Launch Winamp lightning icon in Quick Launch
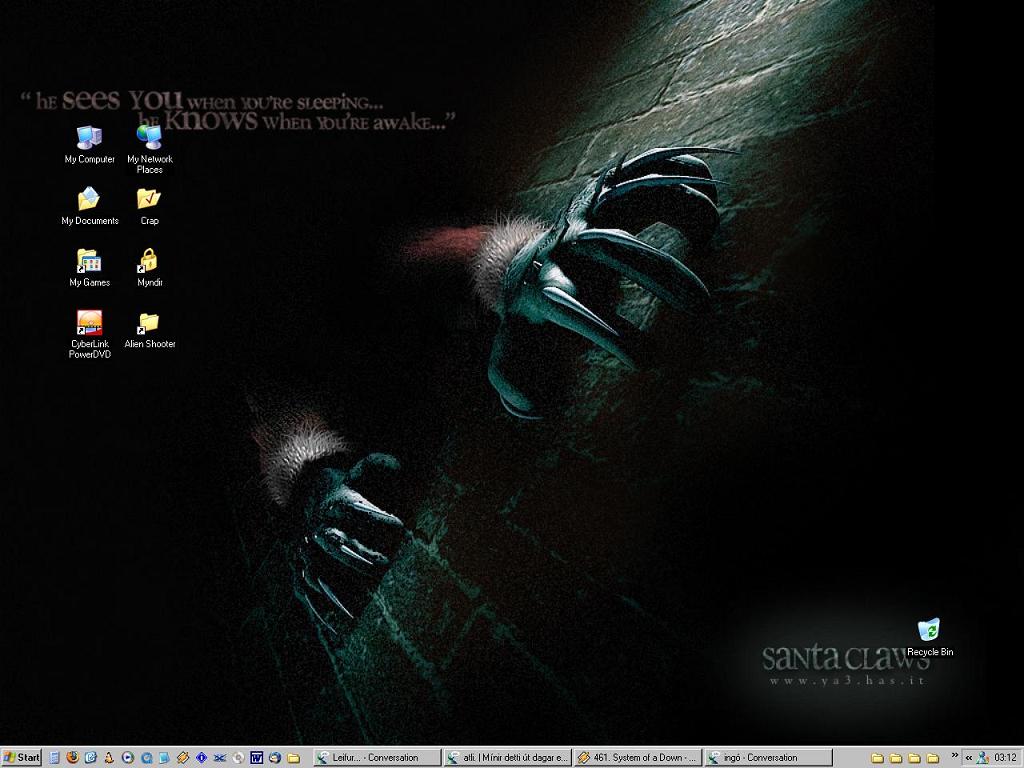The width and height of the screenshot is (1024, 768). click(183, 758)
